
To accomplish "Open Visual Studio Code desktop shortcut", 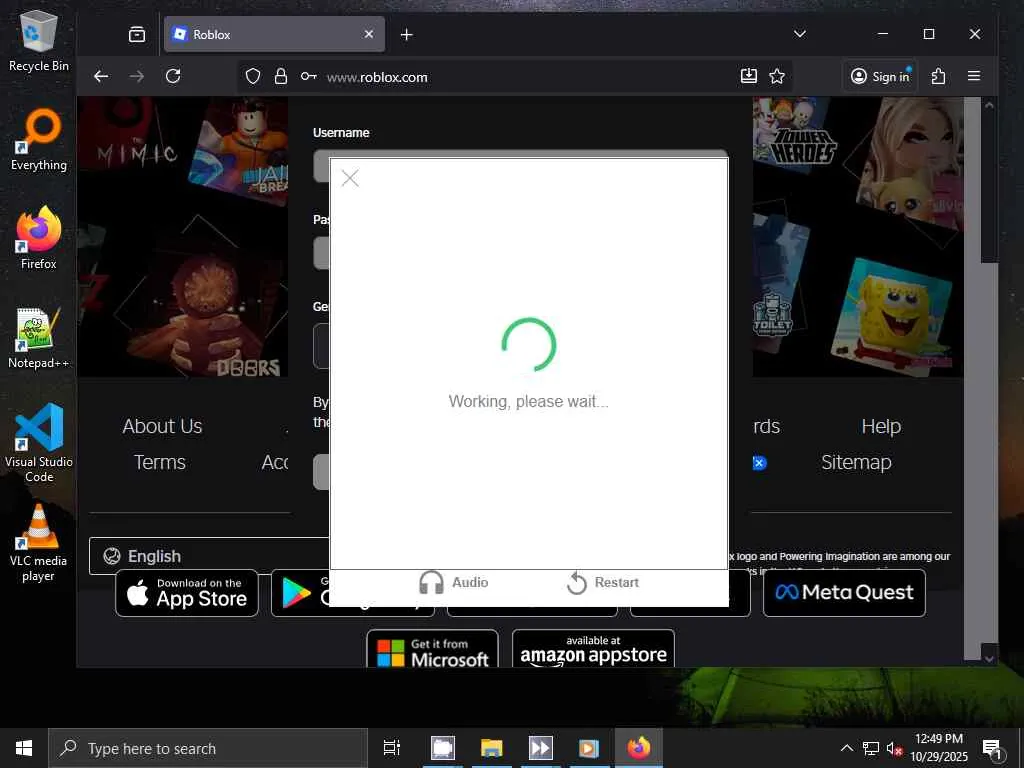I will pos(39,443).
